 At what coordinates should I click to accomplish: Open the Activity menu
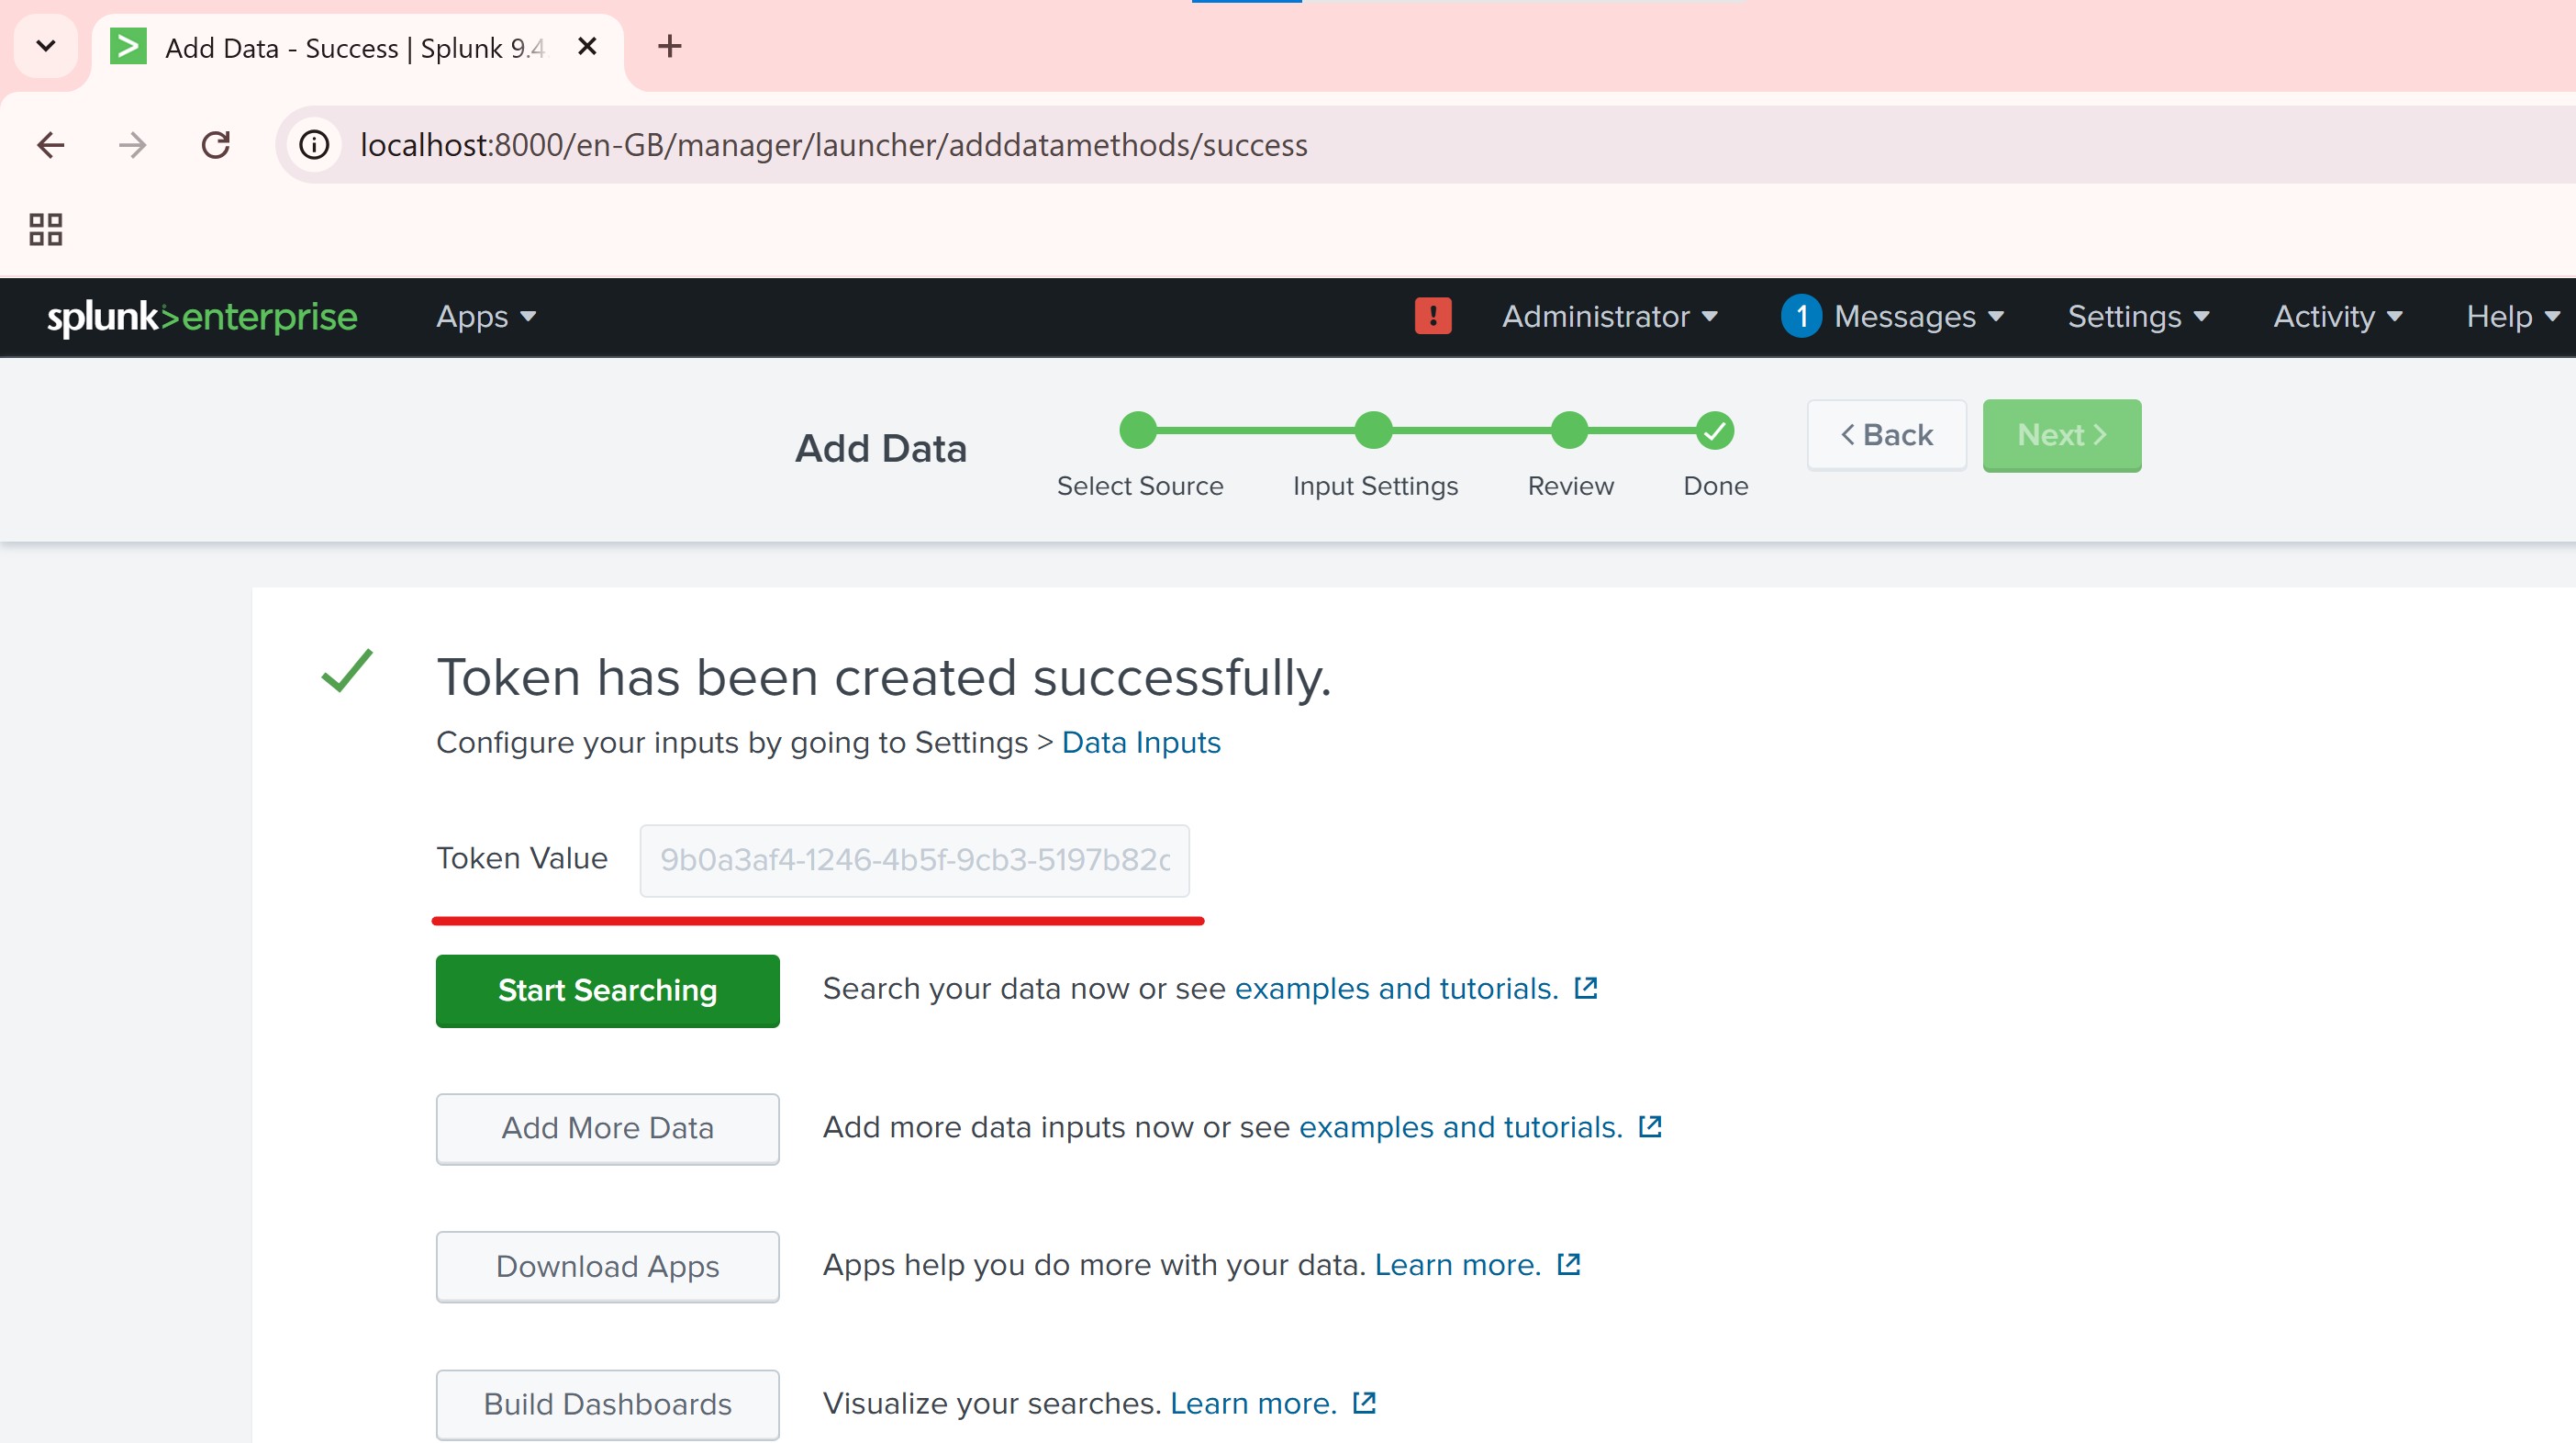coord(2337,316)
